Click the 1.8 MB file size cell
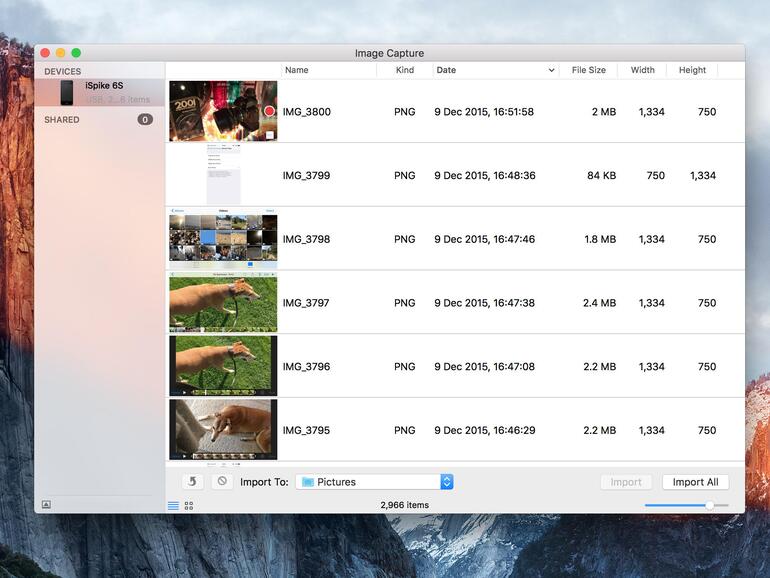 pyautogui.click(x=600, y=239)
